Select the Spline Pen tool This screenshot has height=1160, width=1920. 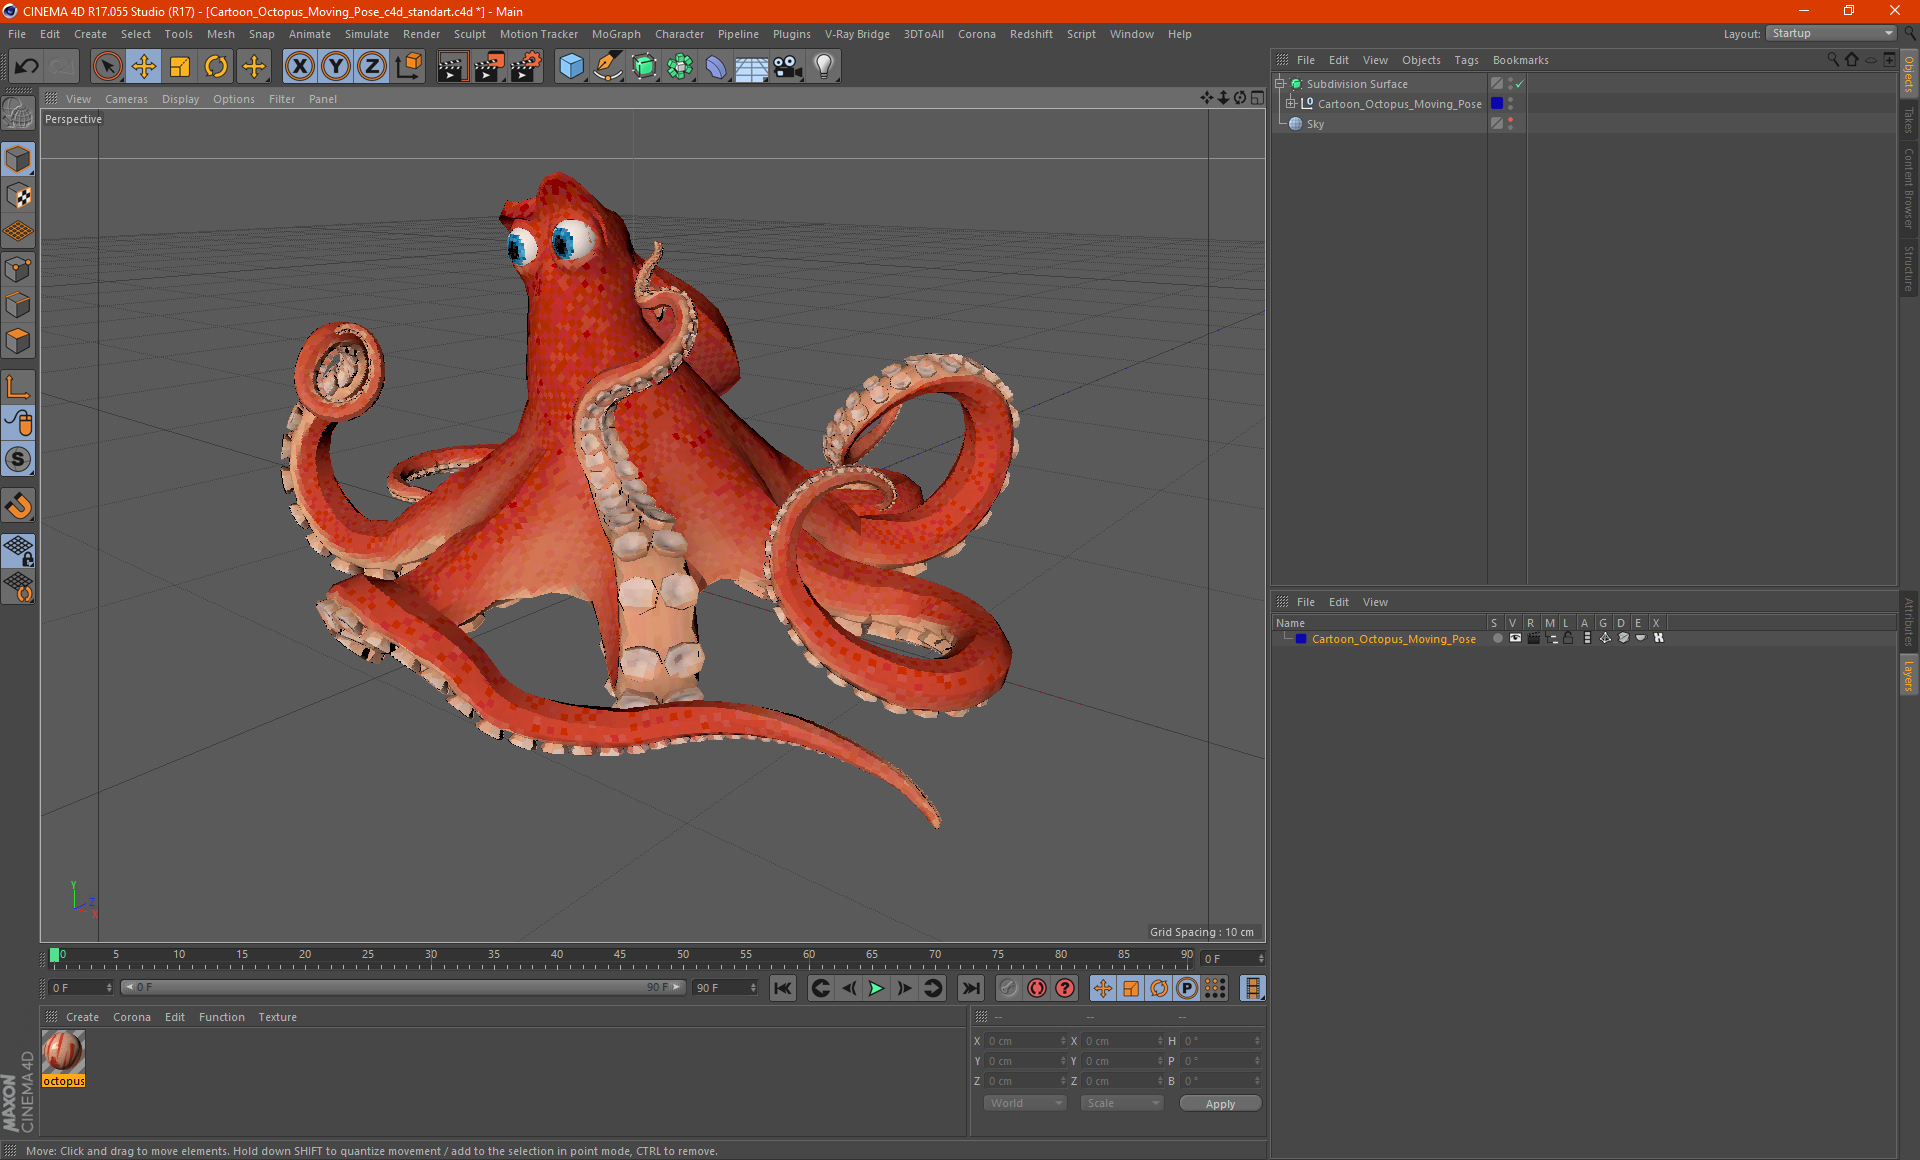point(607,67)
